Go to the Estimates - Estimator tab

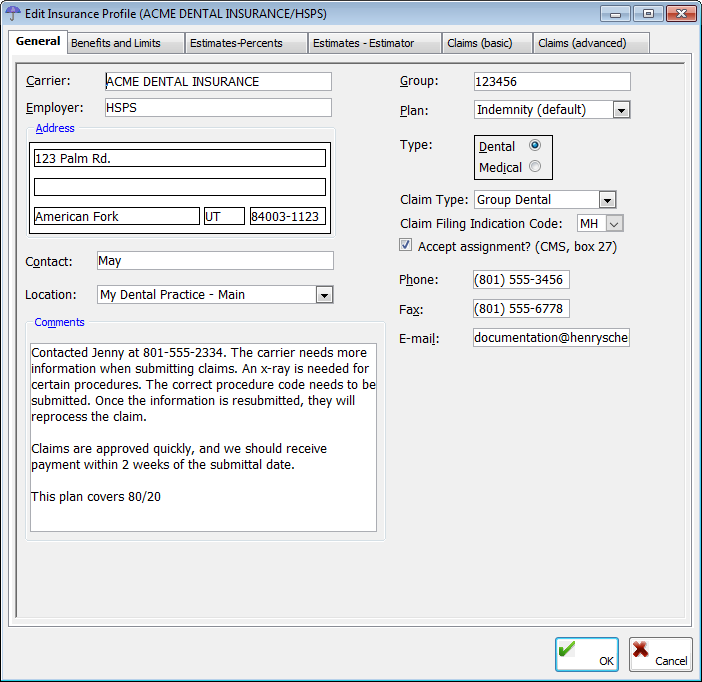(374, 43)
